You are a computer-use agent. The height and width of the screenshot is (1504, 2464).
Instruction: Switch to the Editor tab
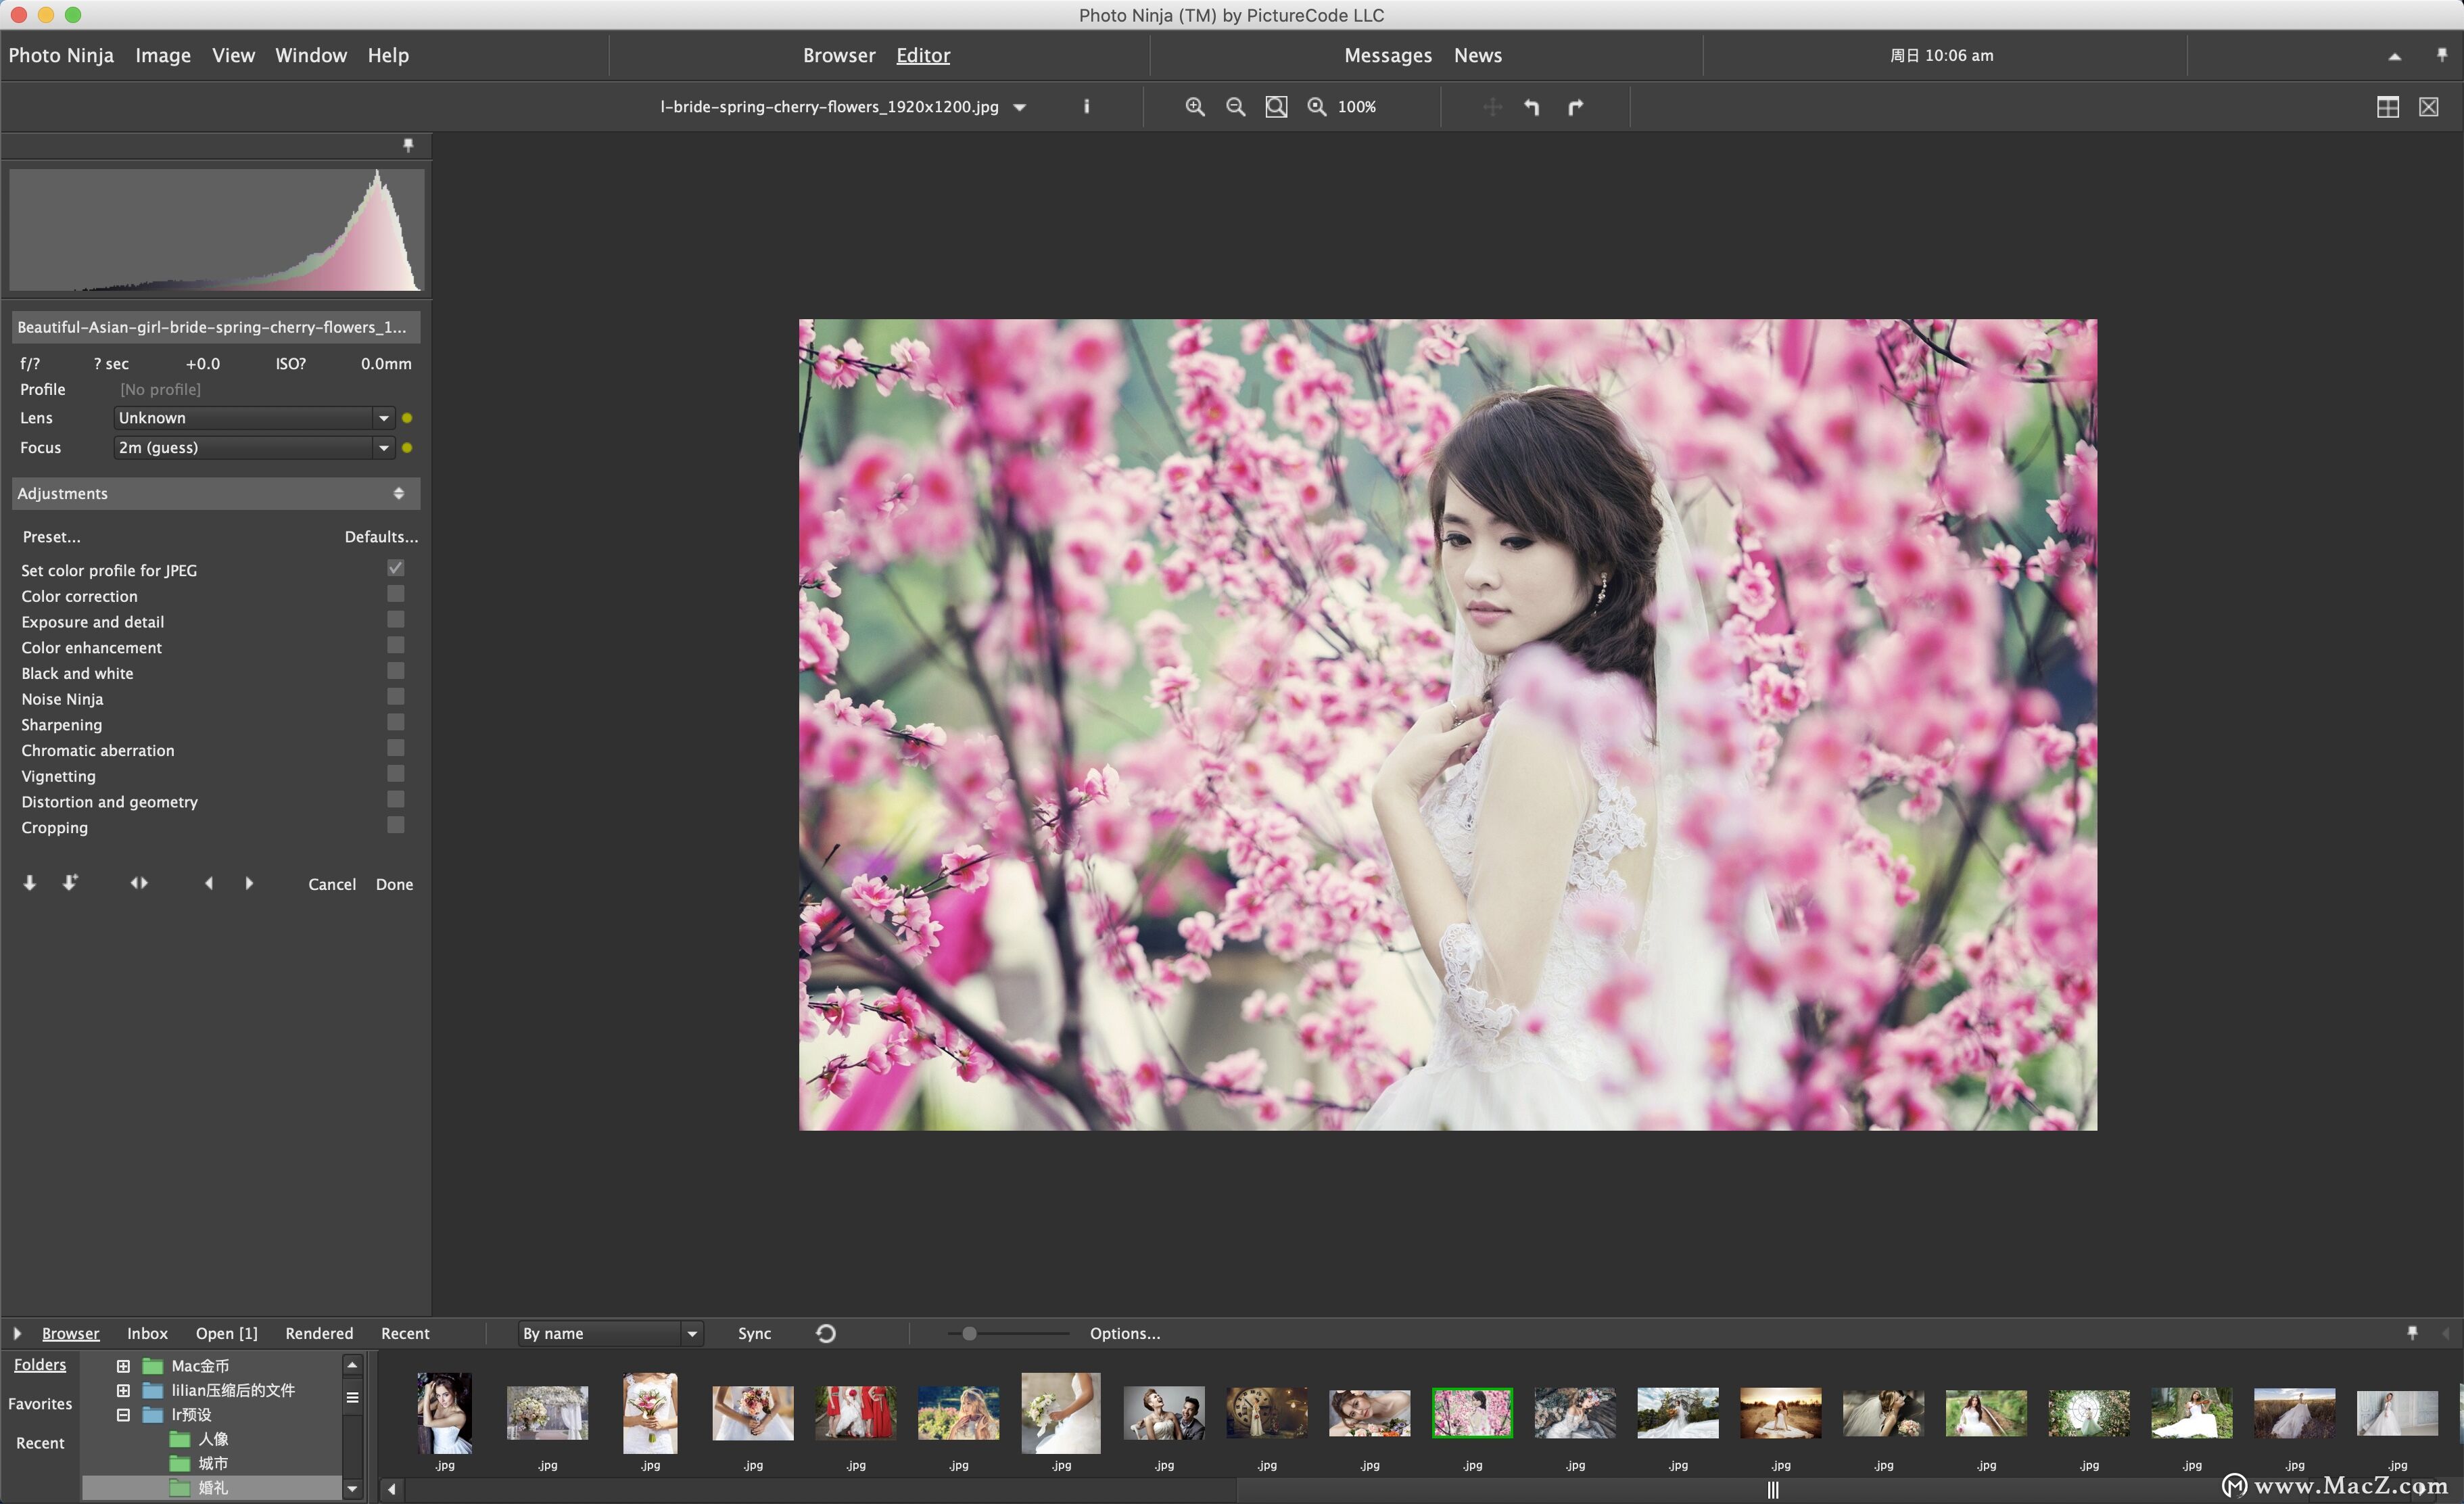coord(922,55)
